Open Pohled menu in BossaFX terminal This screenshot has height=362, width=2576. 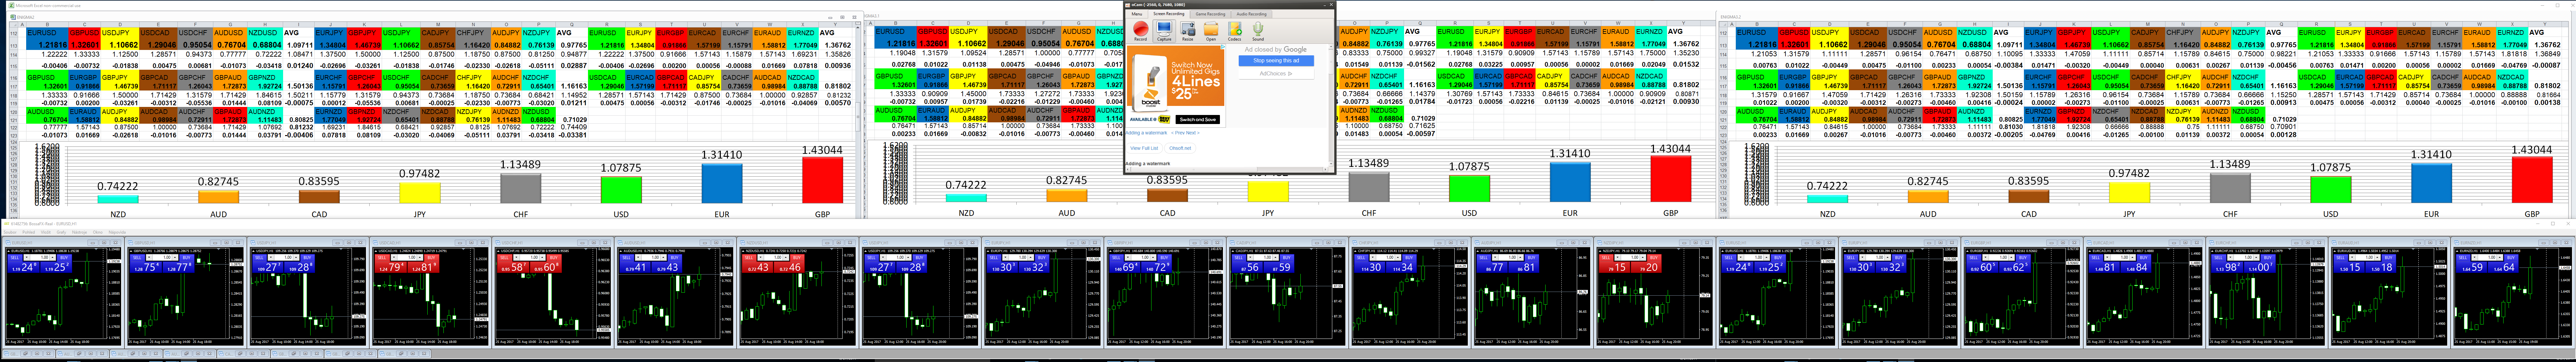(x=29, y=232)
